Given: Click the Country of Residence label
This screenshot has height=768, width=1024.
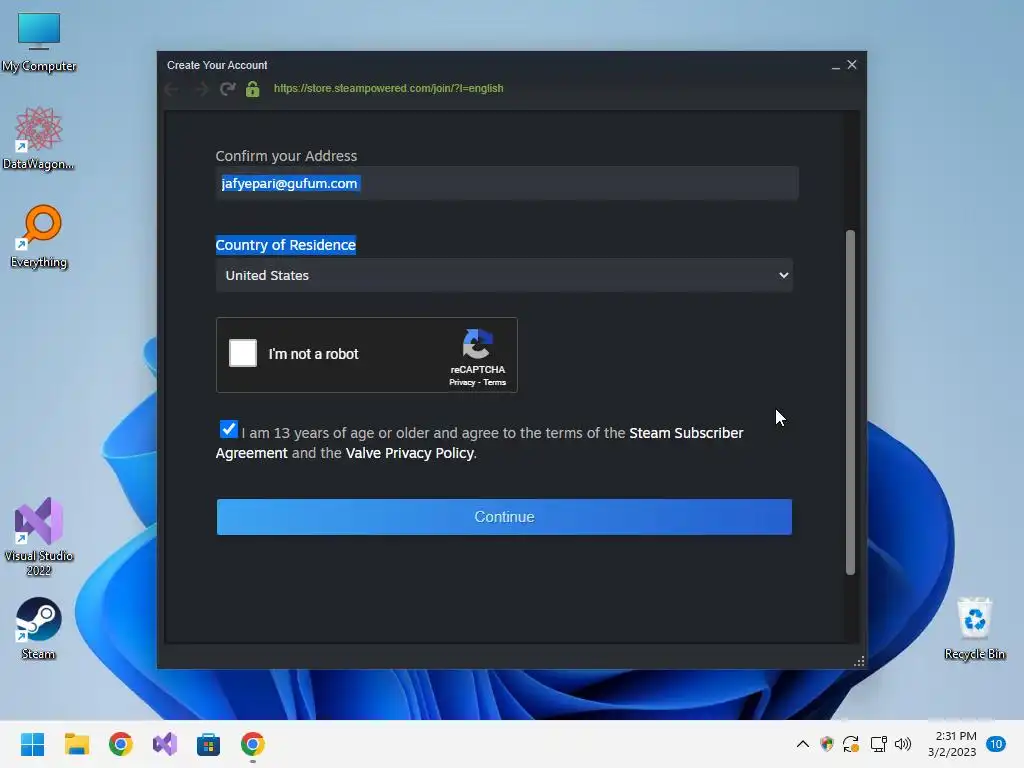Looking at the screenshot, I should click(x=285, y=245).
